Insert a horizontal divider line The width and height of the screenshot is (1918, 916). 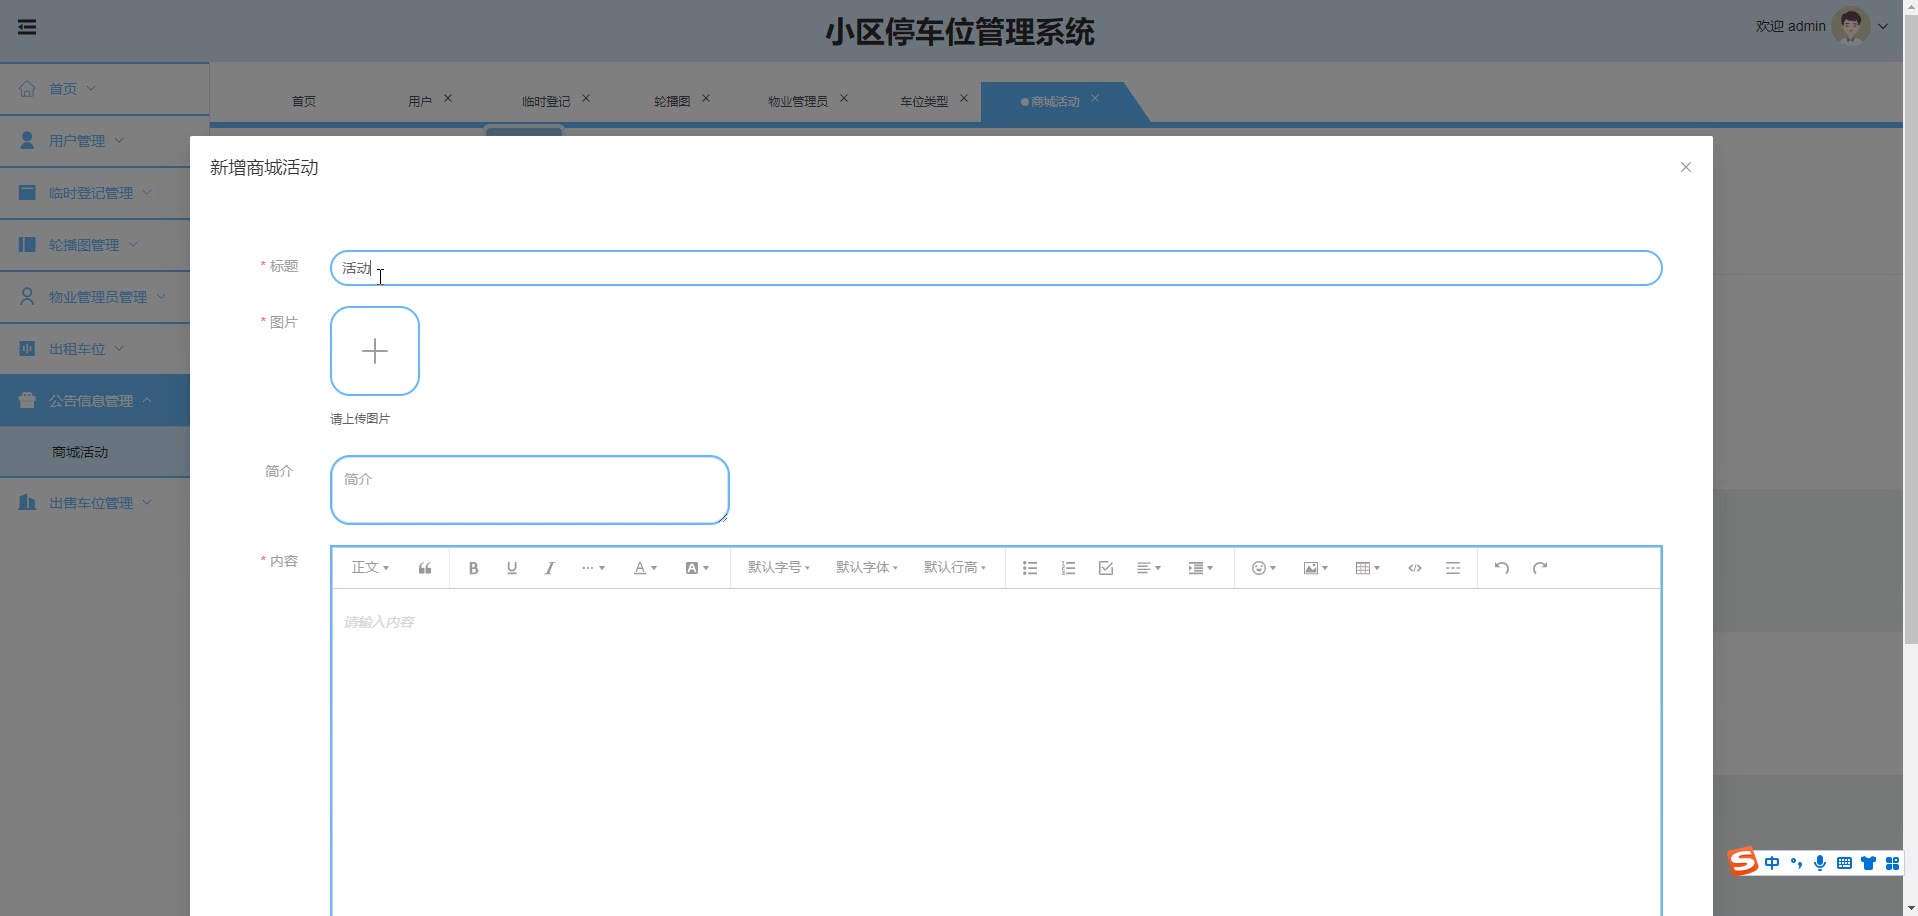tap(1452, 568)
